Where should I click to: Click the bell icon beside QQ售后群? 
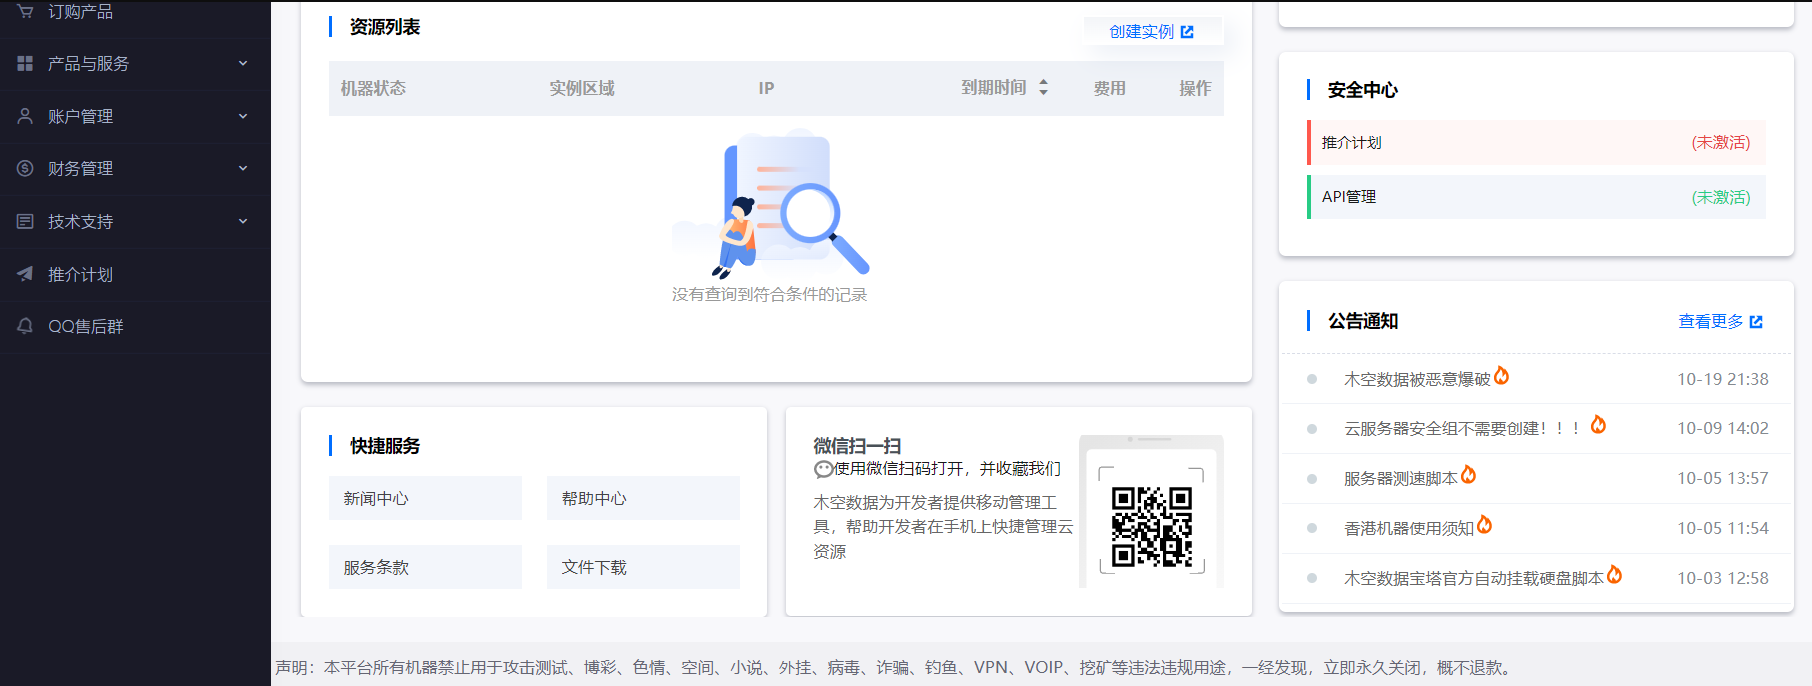pyautogui.click(x=25, y=326)
